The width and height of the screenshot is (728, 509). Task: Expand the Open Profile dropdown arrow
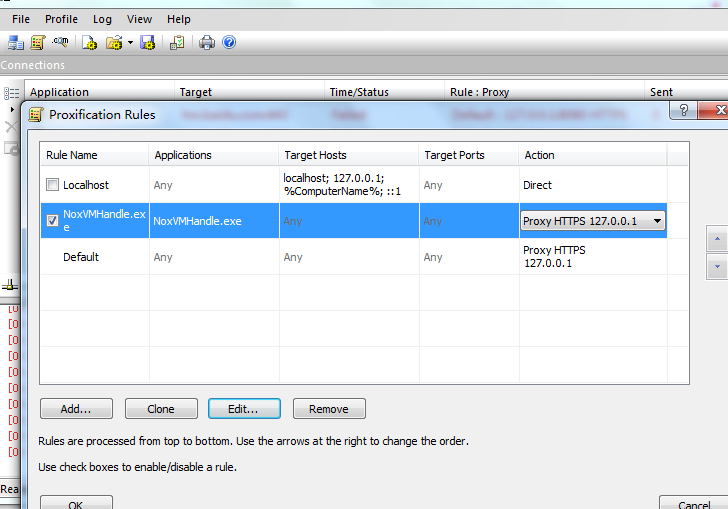pyautogui.click(x=130, y=43)
